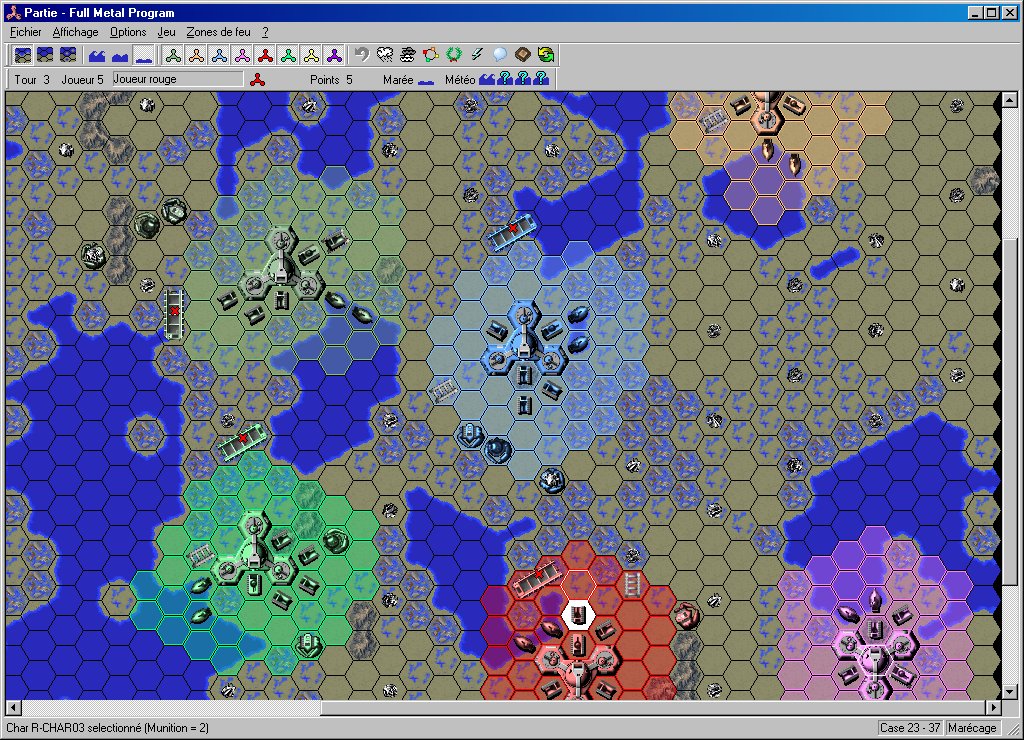Select the yellow player color icon

pos(311,54)
